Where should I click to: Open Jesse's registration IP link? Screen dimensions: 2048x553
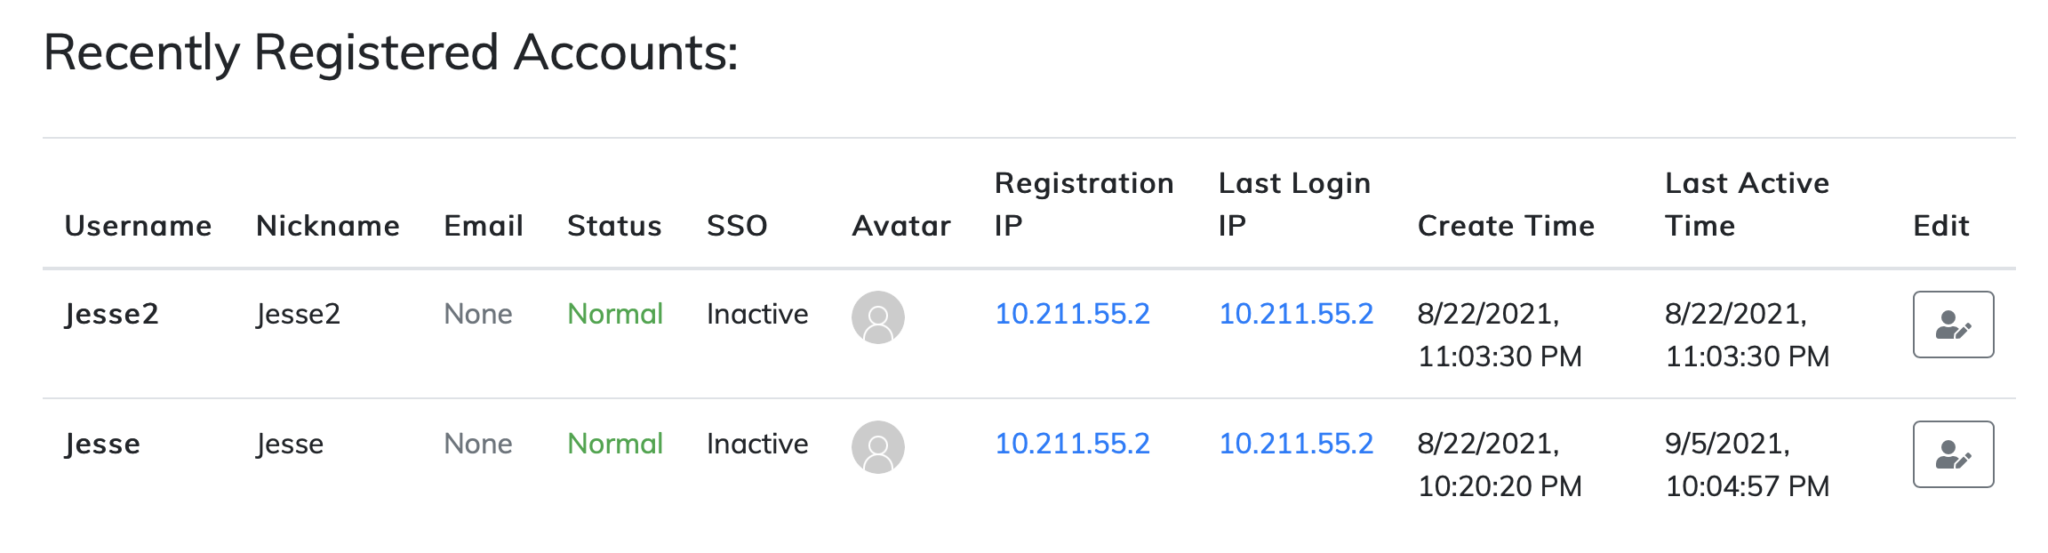[x=1072, y=444]
